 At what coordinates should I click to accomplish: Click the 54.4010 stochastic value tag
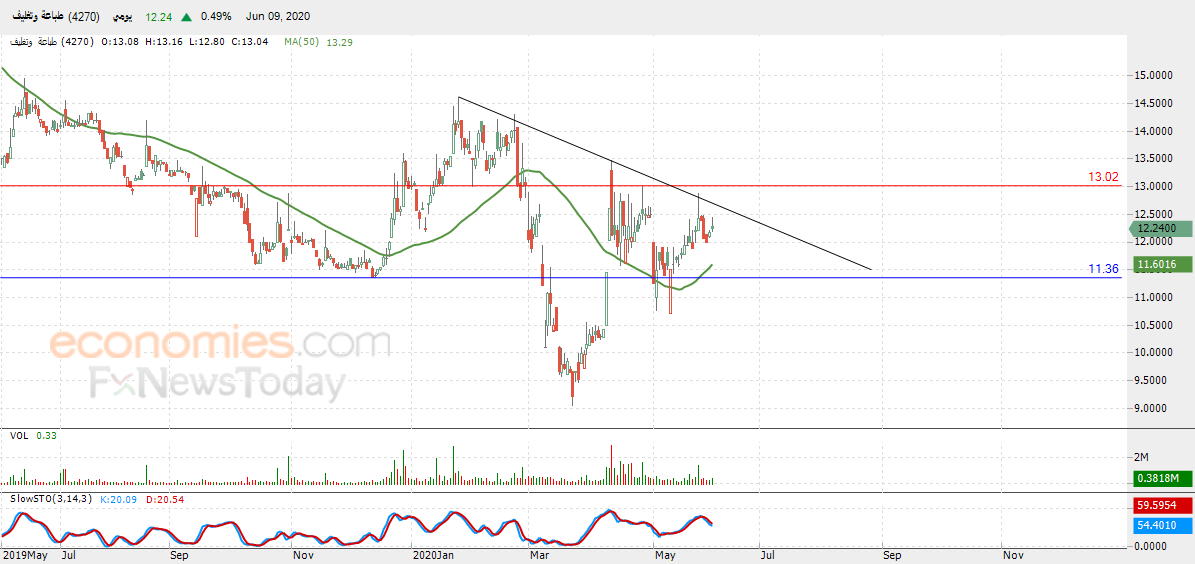tap(1159, 526)
